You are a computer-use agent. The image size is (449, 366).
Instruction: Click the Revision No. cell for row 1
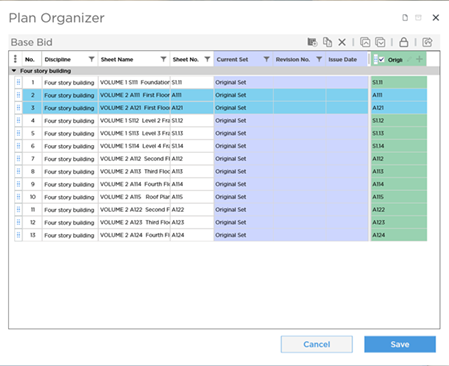coord(300,82)
